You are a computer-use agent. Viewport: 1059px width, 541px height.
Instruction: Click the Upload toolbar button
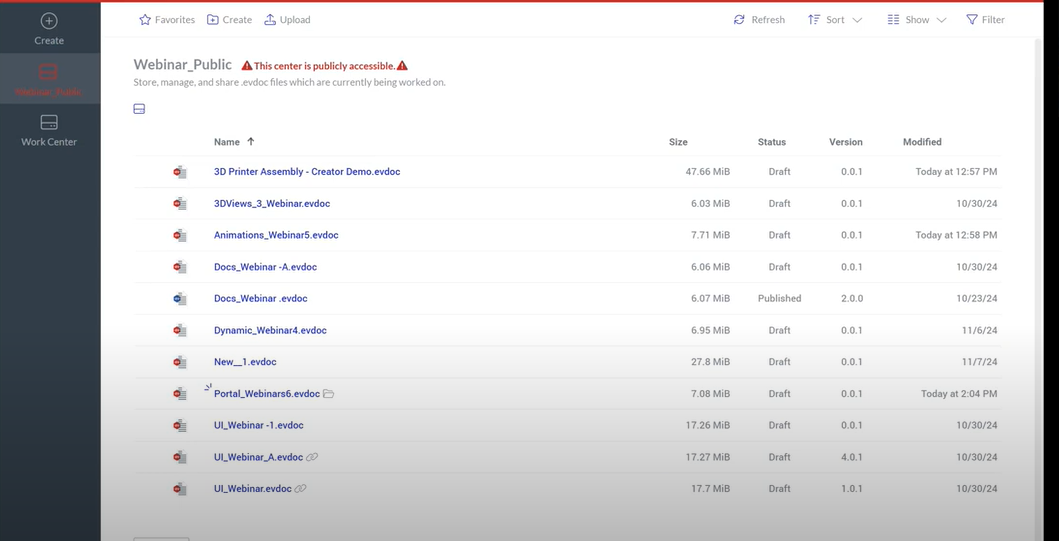point(287,20)
